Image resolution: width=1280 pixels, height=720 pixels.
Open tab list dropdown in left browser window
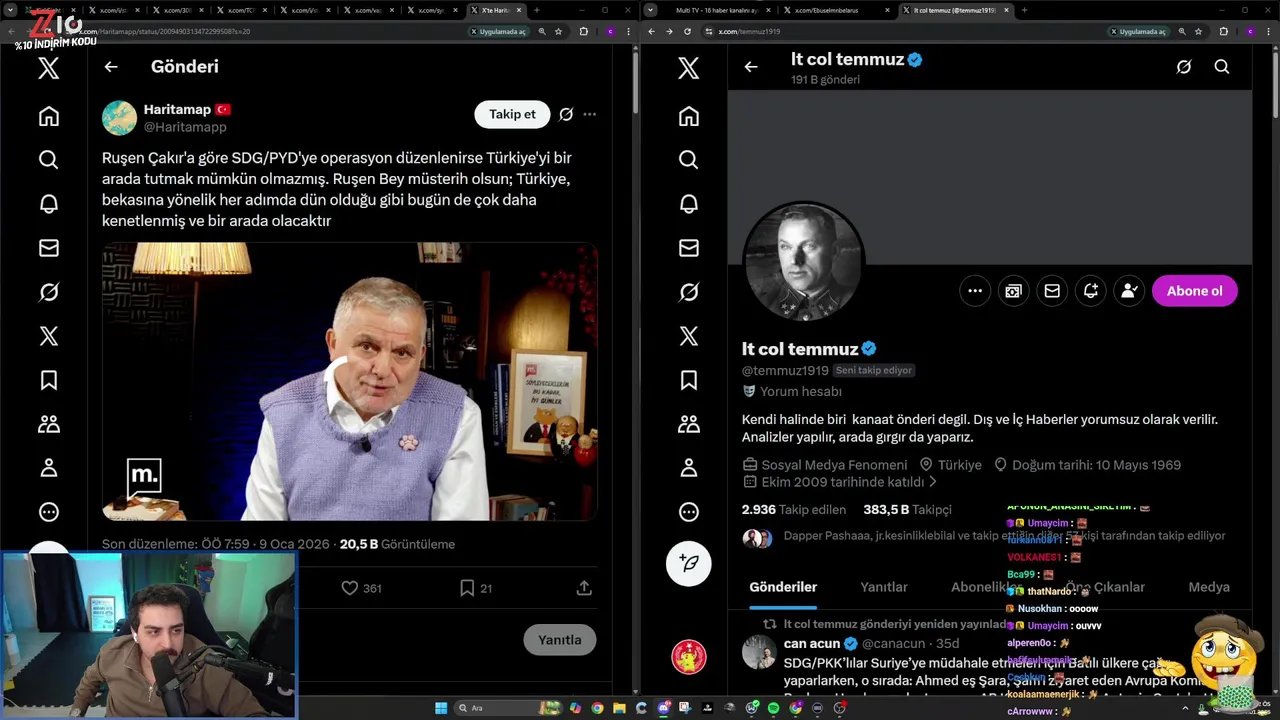click(x=11, y=10)
